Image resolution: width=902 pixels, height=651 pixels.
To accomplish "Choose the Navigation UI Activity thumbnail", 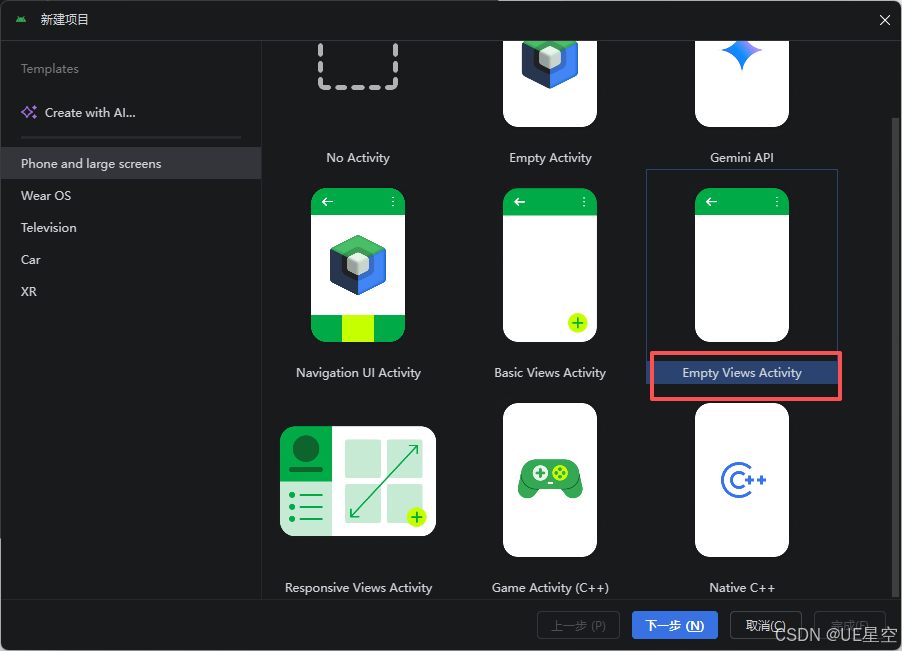I will [358, 265].
